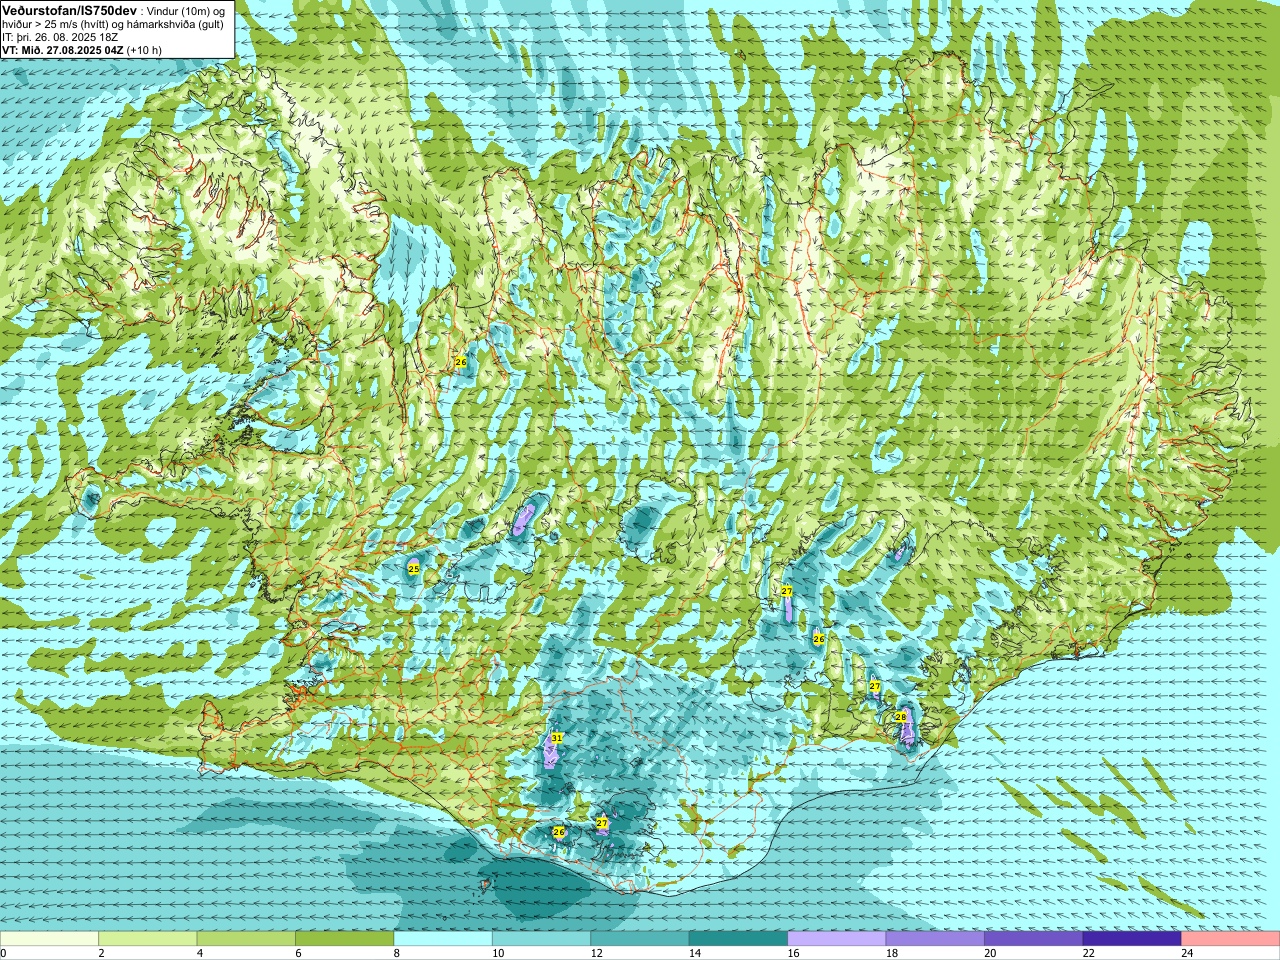Click the legend scale value 12

(x=596, y=953)
